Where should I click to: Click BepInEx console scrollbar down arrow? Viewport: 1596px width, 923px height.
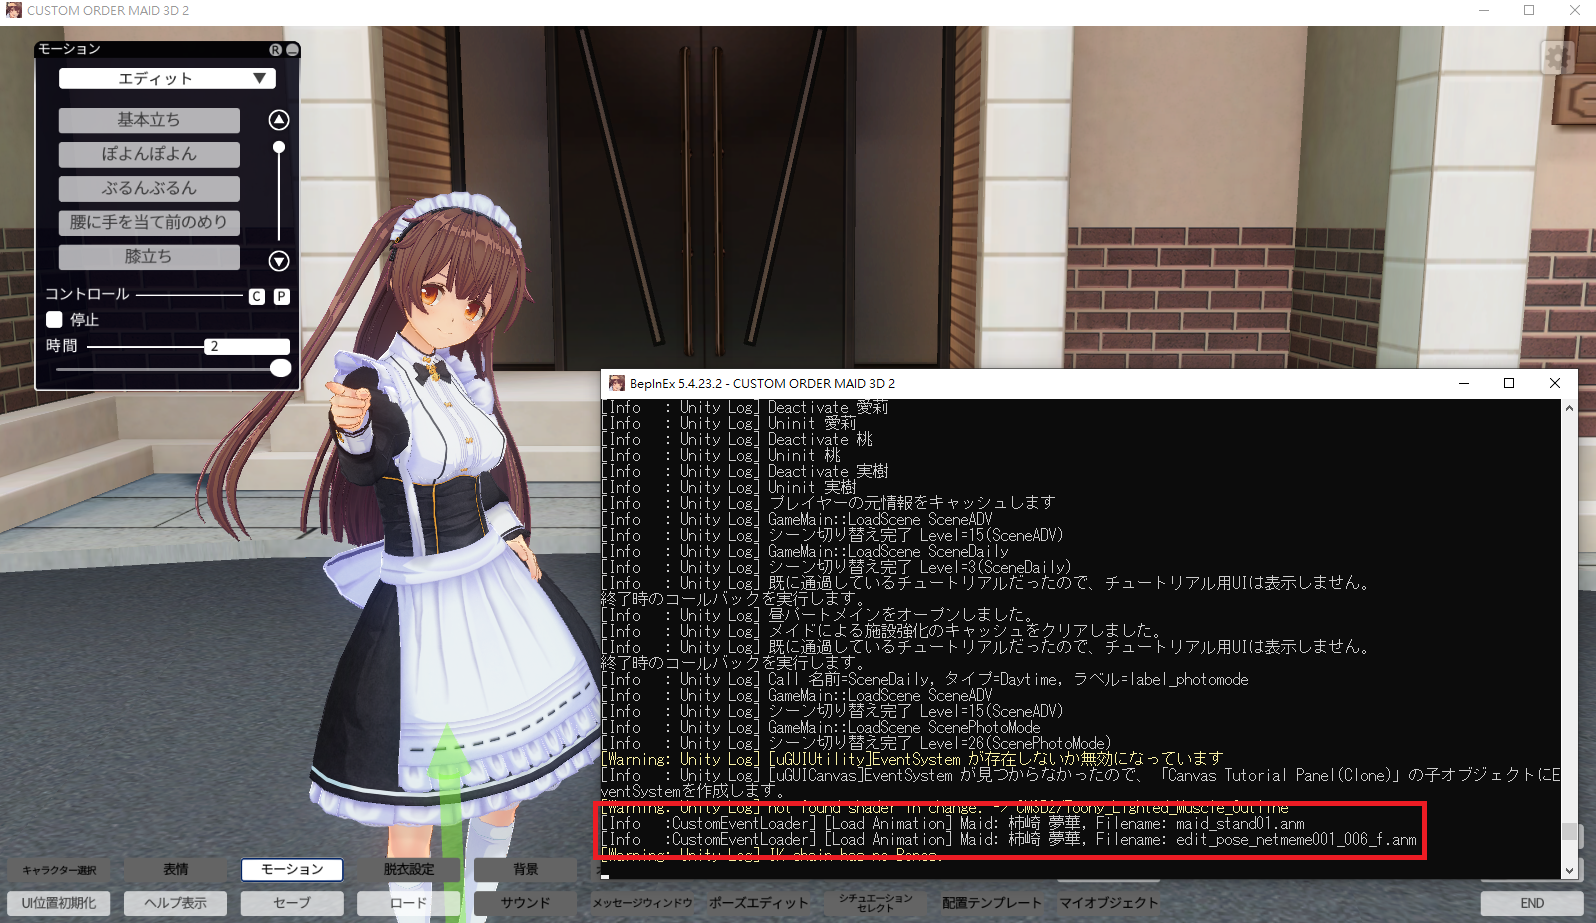[x=1569, y=871]
